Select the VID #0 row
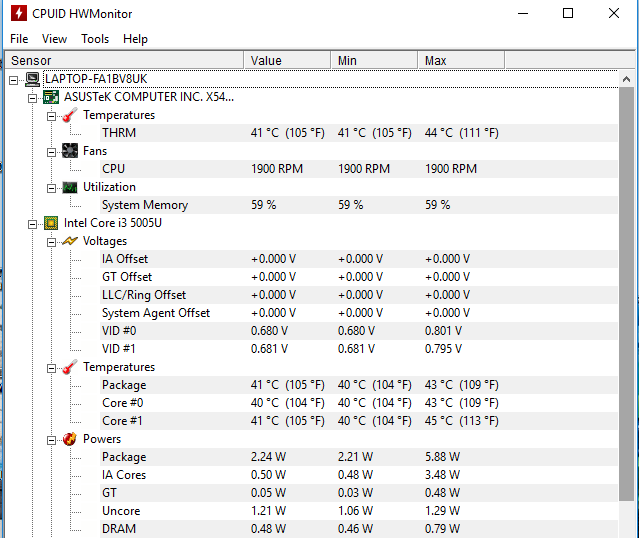 point(359,331)
